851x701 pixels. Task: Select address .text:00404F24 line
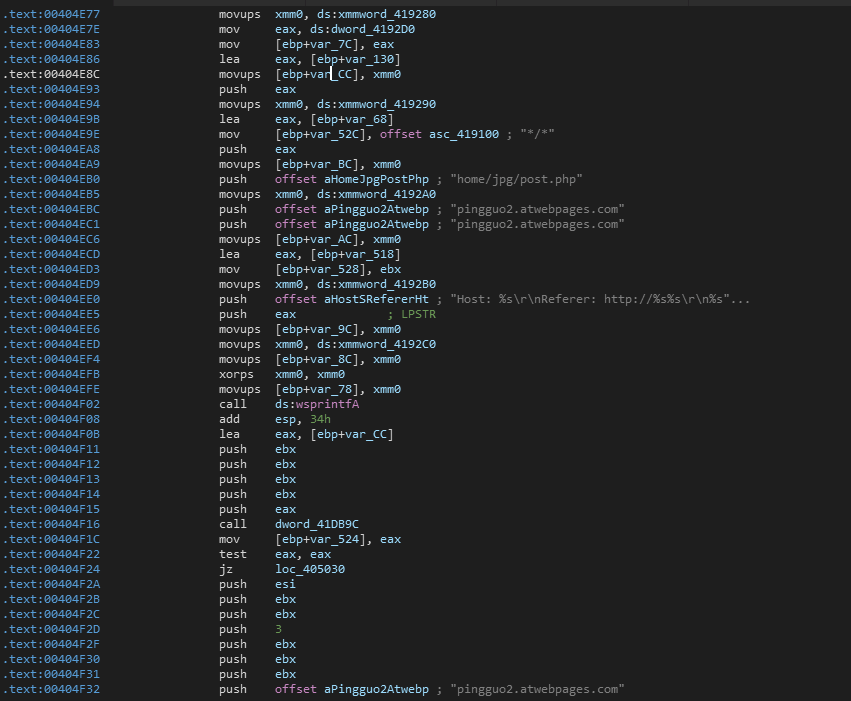[52, 570]
